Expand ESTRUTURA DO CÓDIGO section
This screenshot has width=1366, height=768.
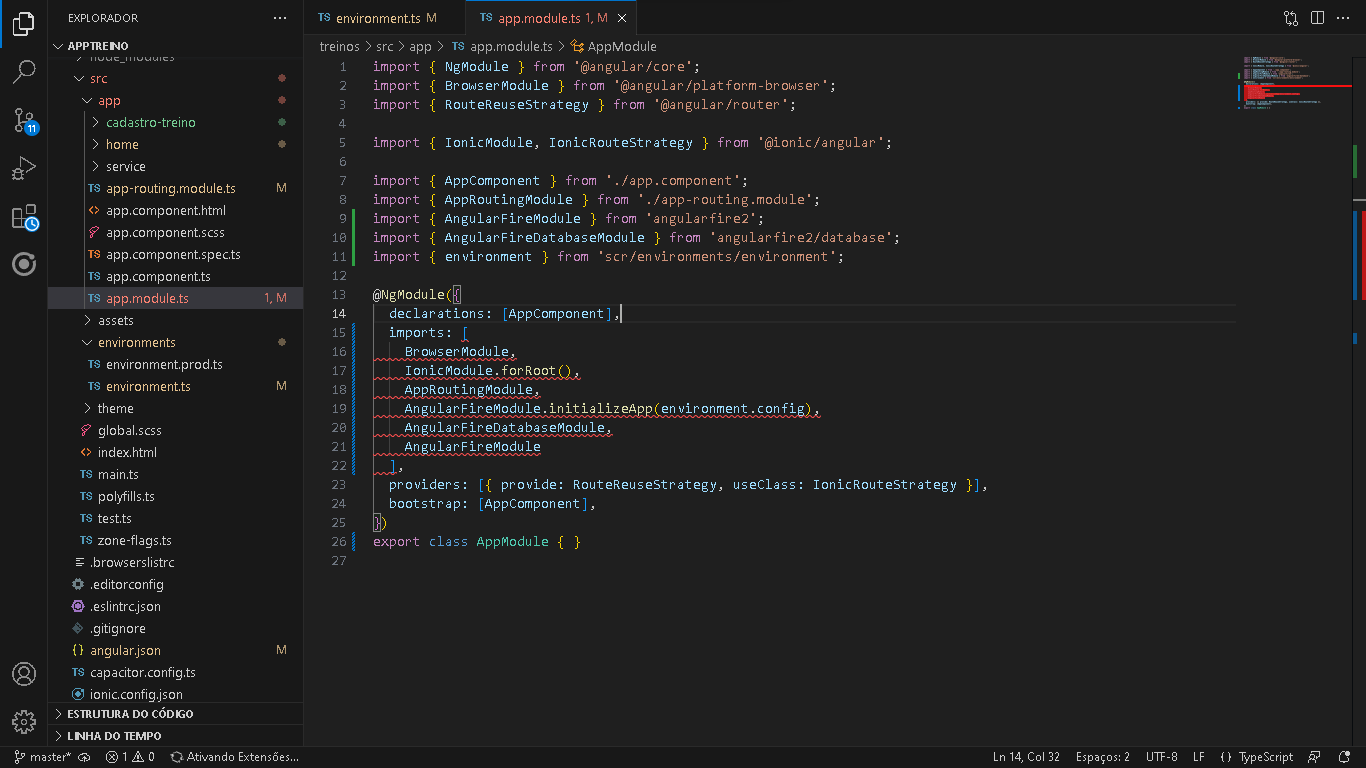[130, 714]
